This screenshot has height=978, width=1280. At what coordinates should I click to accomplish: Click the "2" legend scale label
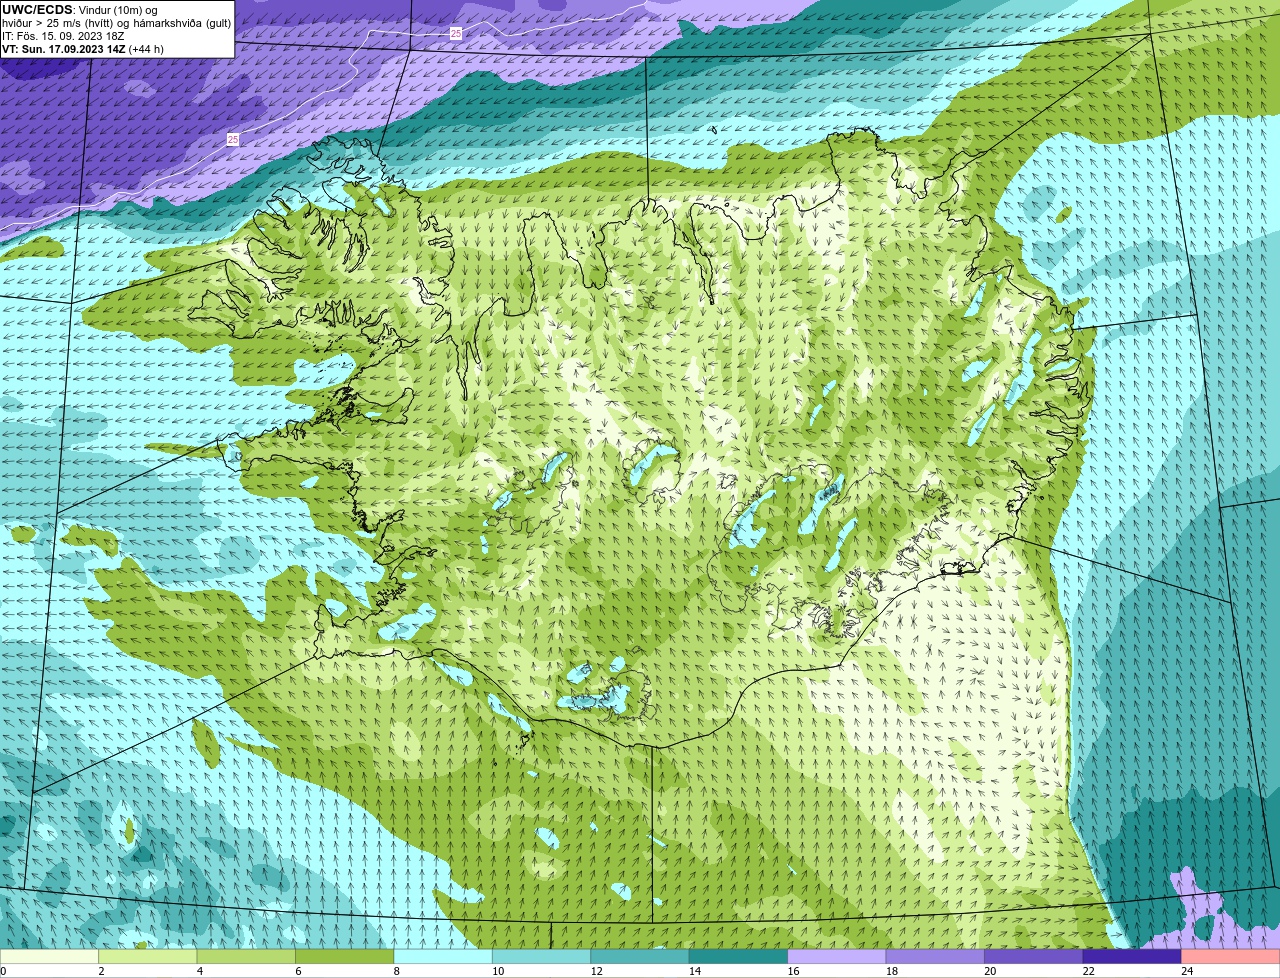[101, 971]
